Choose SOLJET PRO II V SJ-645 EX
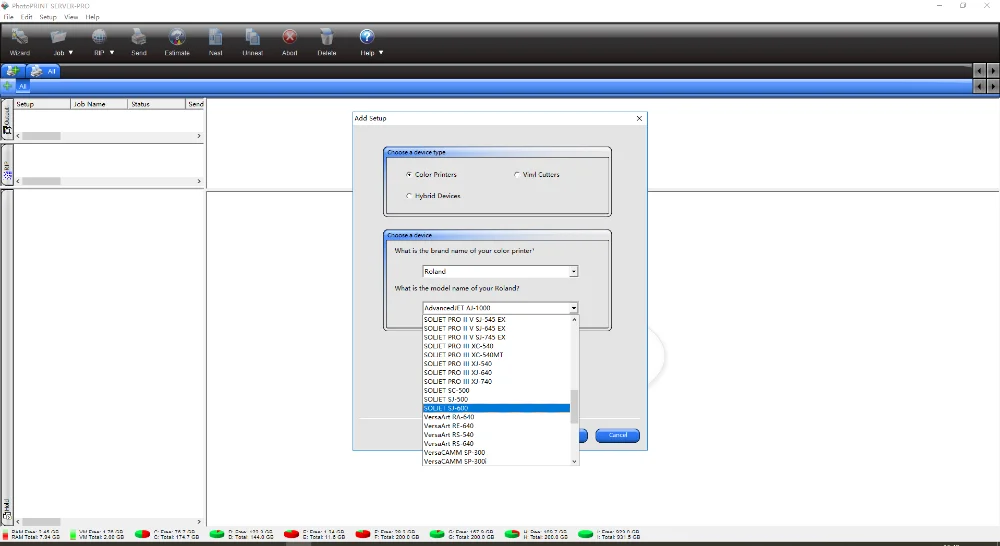The image size is (1000, 546). pos(496,328)
